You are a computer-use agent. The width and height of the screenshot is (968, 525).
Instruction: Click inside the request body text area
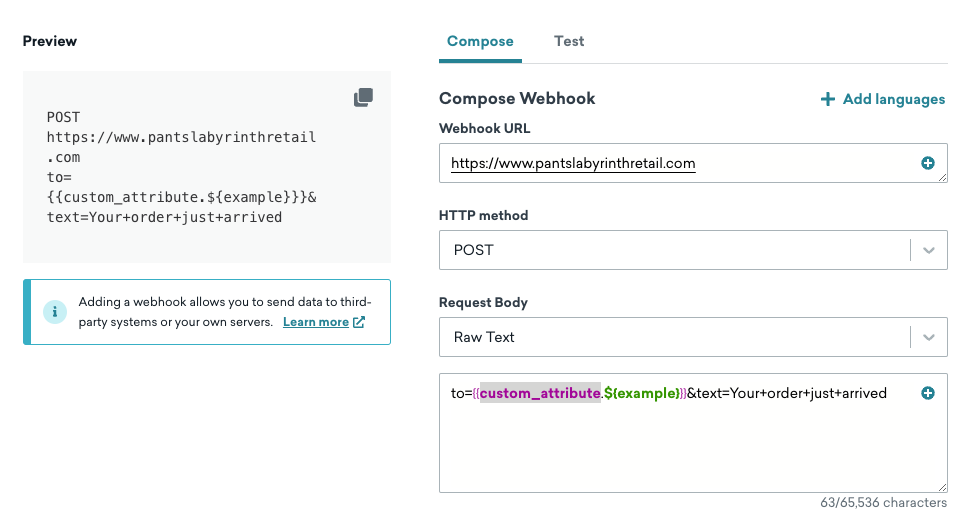tap(693, 433)
